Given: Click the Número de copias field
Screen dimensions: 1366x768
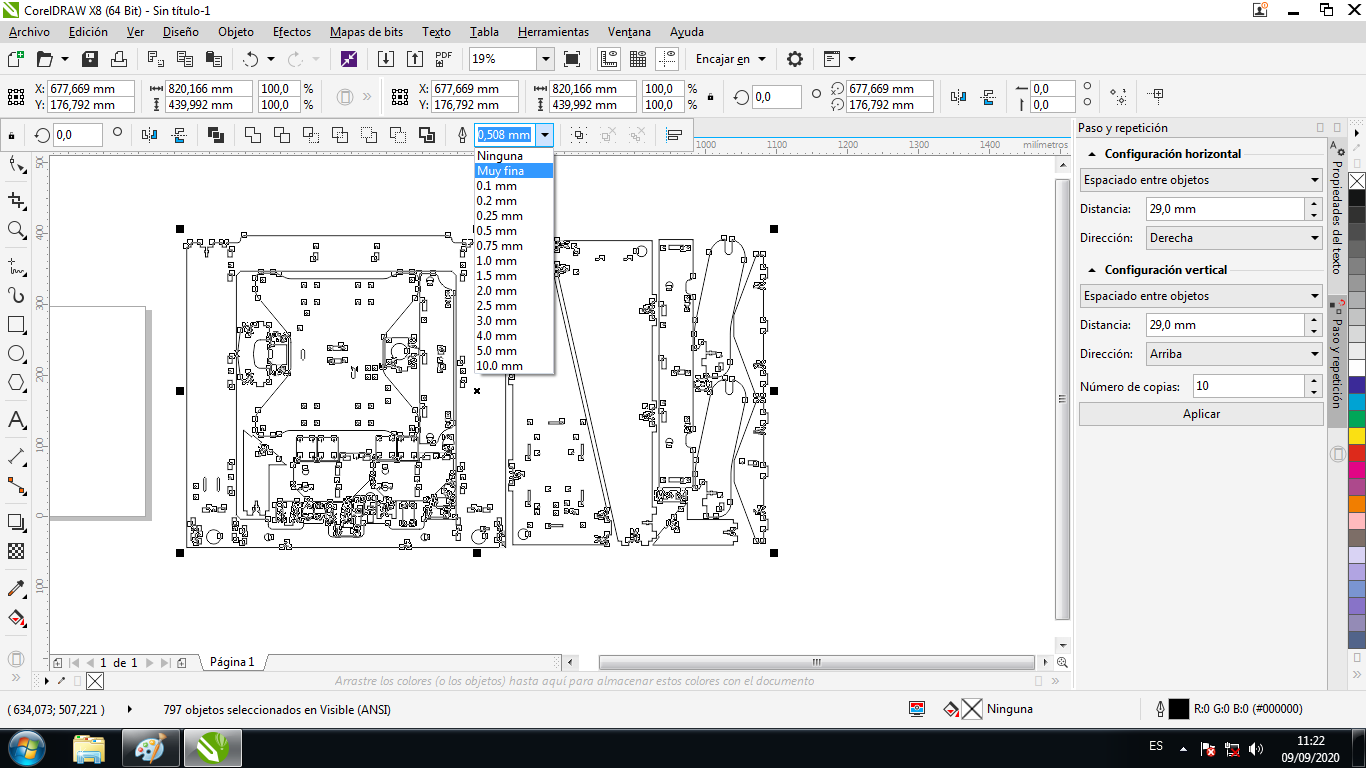Looking at the screenshot, I should (x=1244, y=386).
